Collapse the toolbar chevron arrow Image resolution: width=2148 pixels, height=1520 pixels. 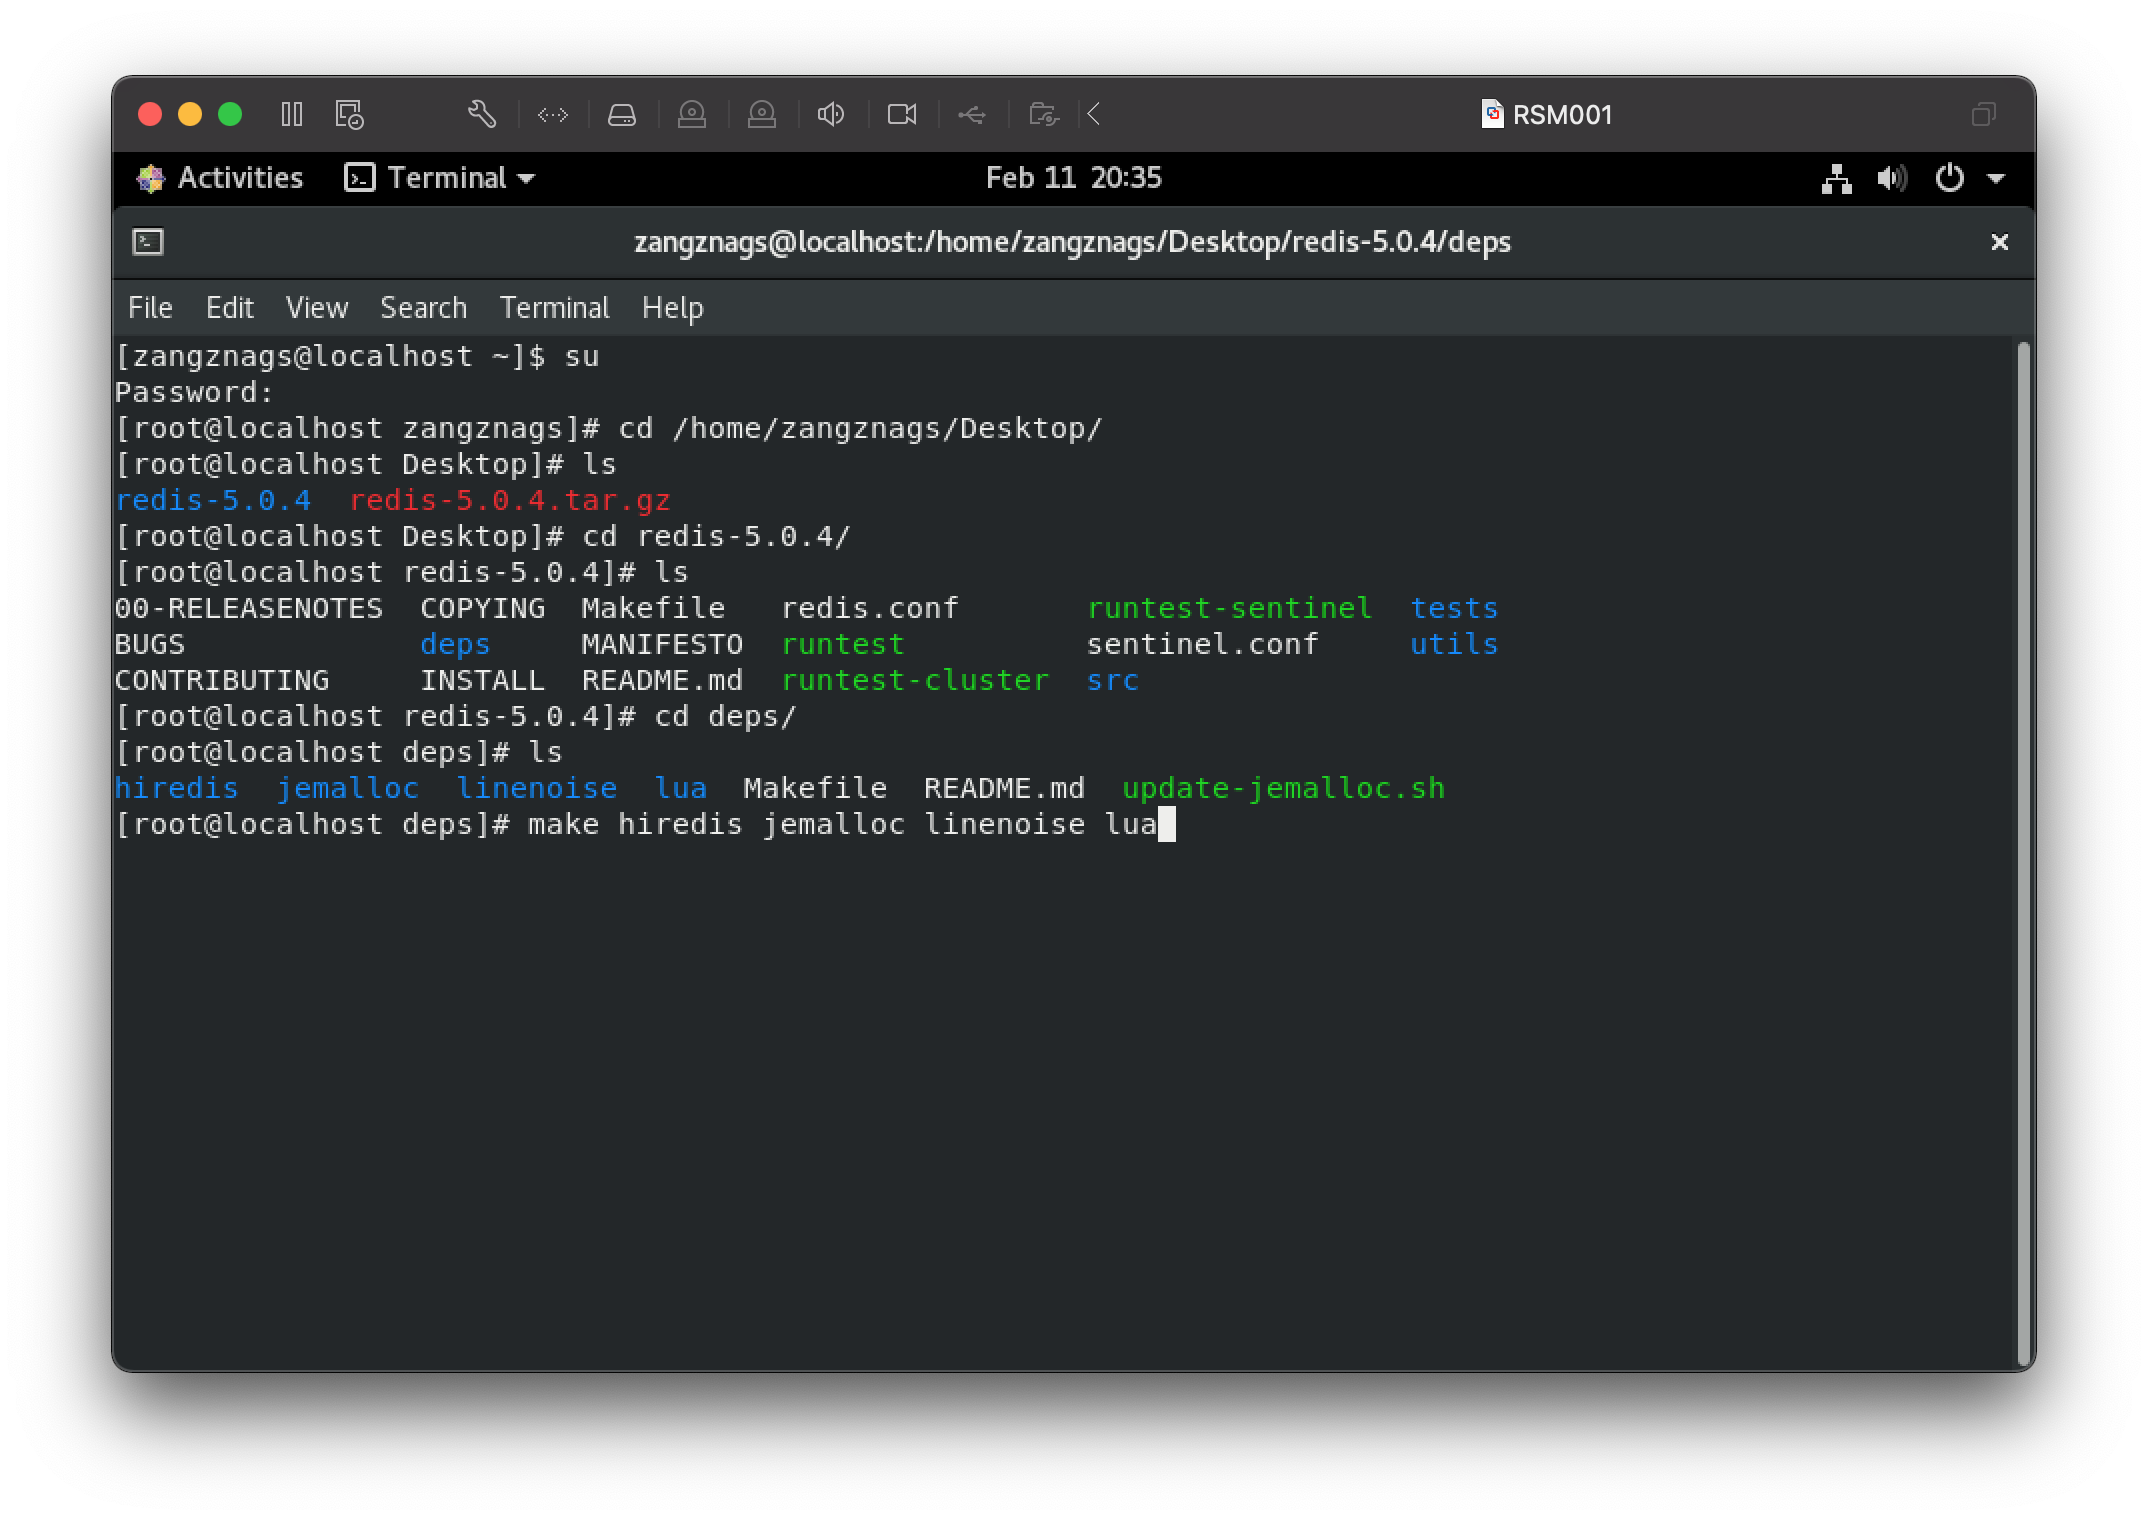pyautogui.click(x=1094, y=115)
